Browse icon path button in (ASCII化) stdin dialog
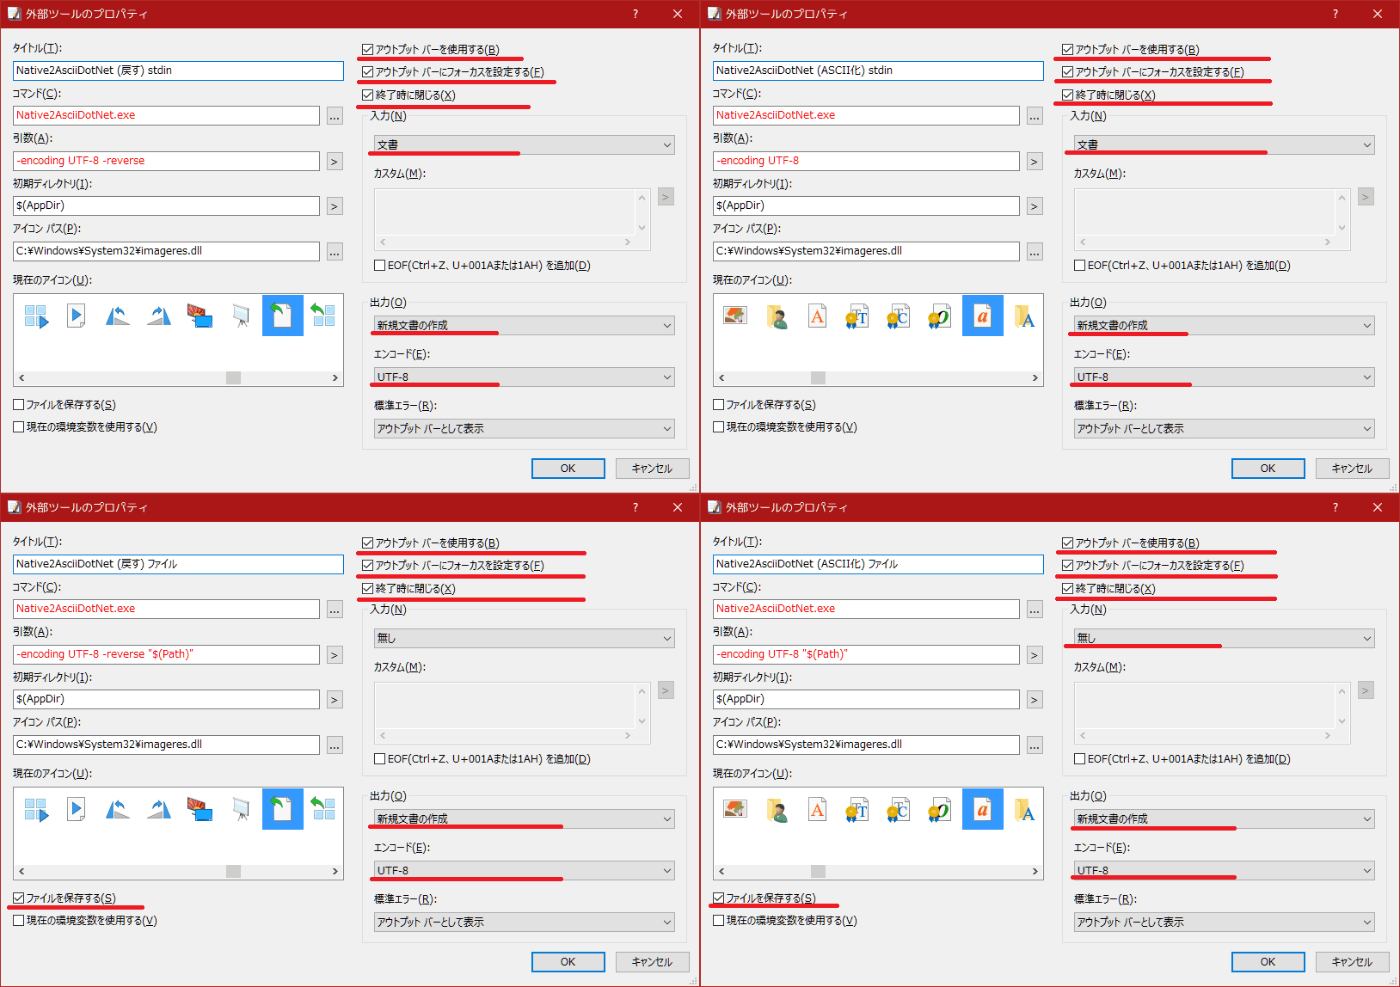Image resolution: width=1400 pixels, height=987 pixels. pyautogui.click(x=1034, y=252)
